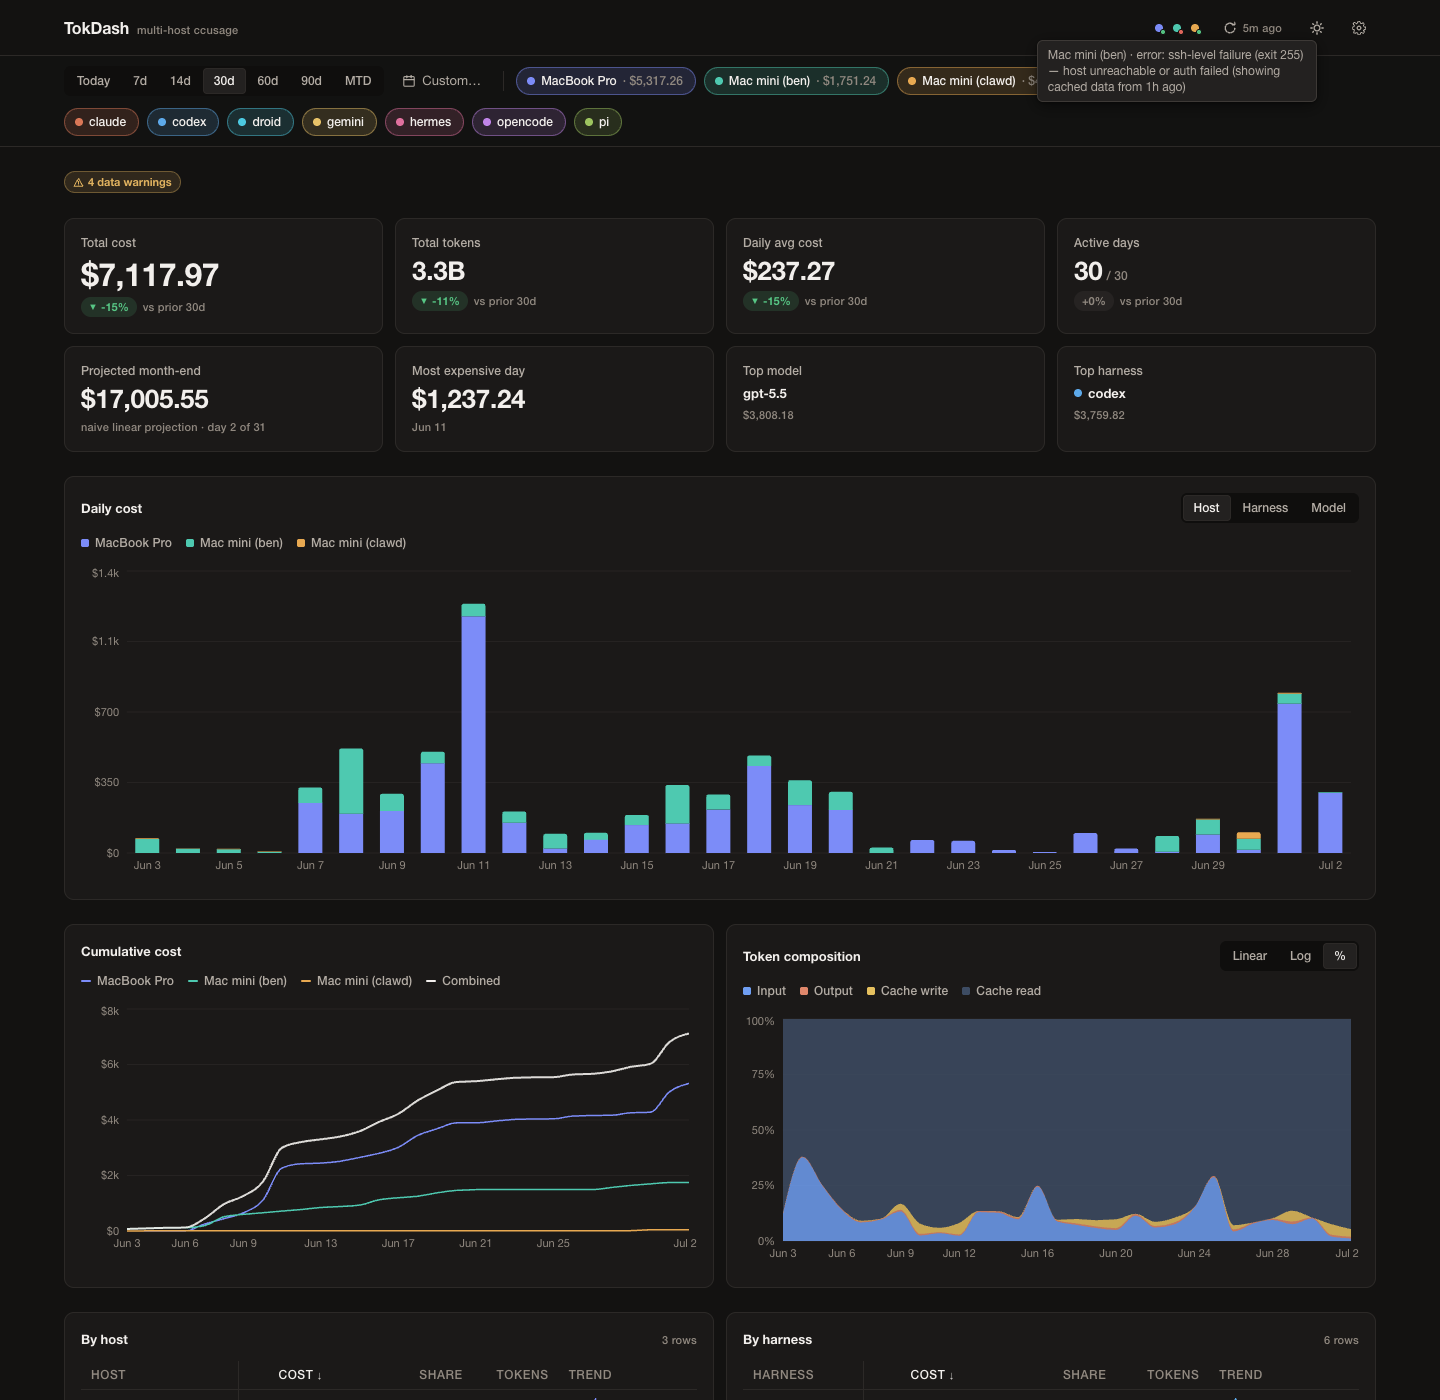Toggle Mac mini (ben) host filter chip
Screen dimensions: 1440x1400
click(796, 81)
